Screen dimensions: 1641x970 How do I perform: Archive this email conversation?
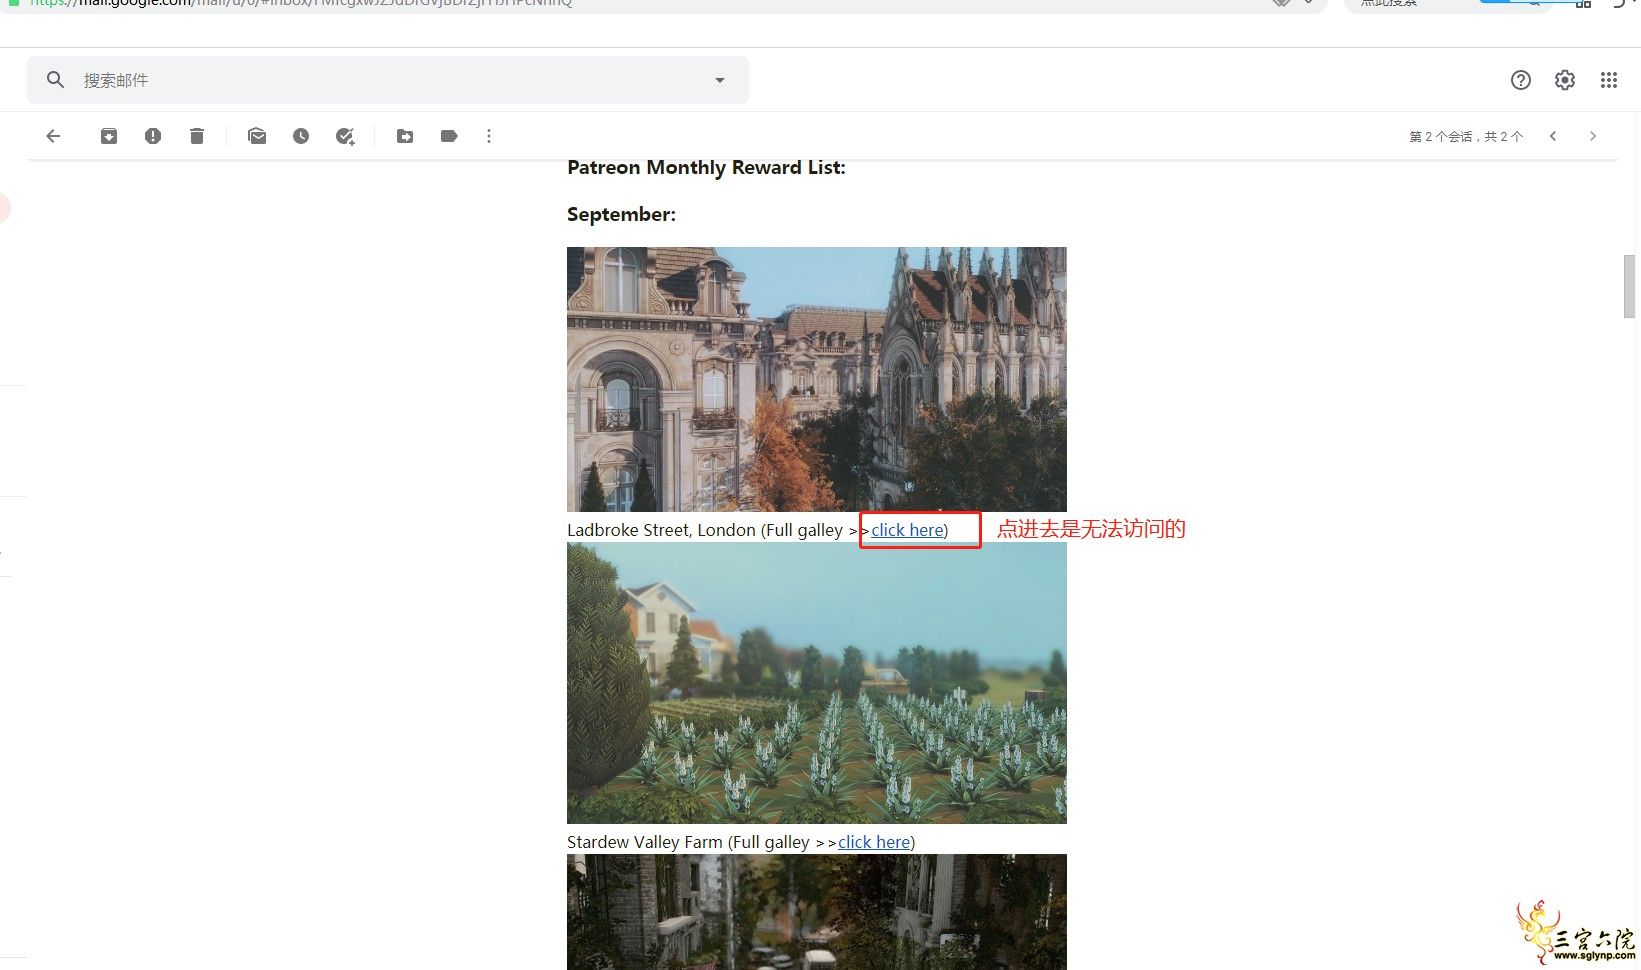pyautogui.click(x=109, y=136)
